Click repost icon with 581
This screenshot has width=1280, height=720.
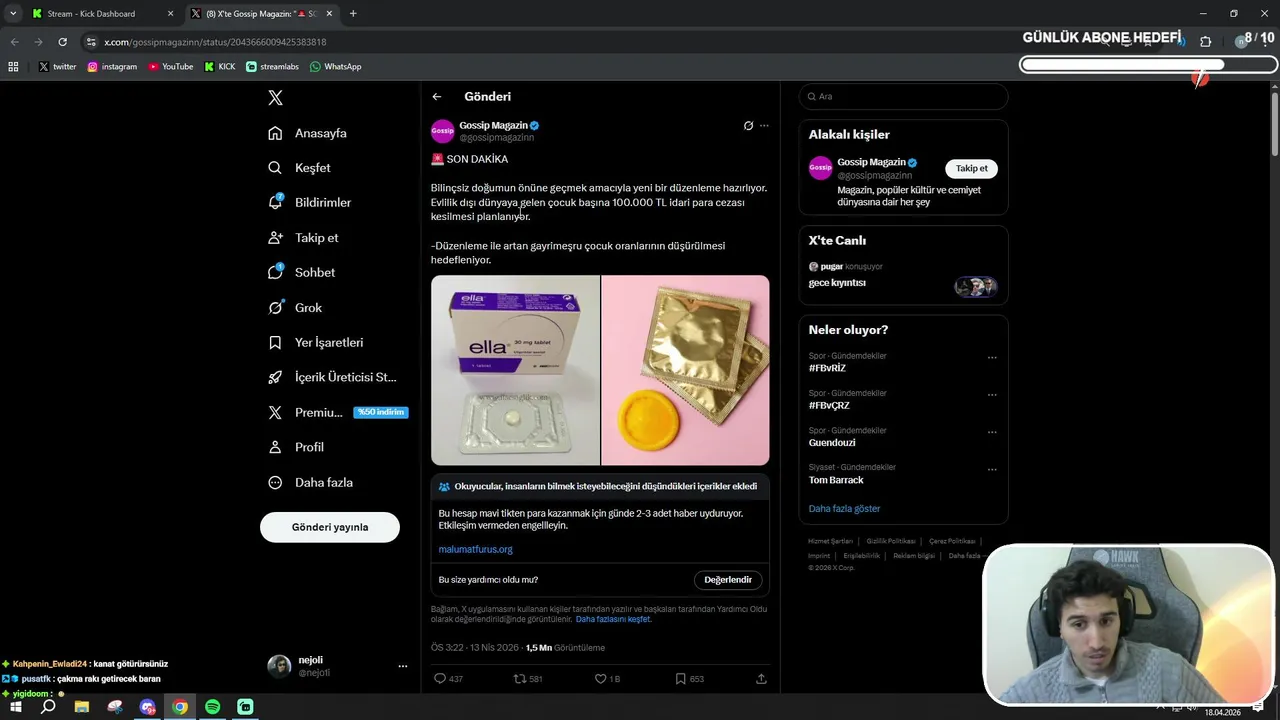click(x=527, y=678)
